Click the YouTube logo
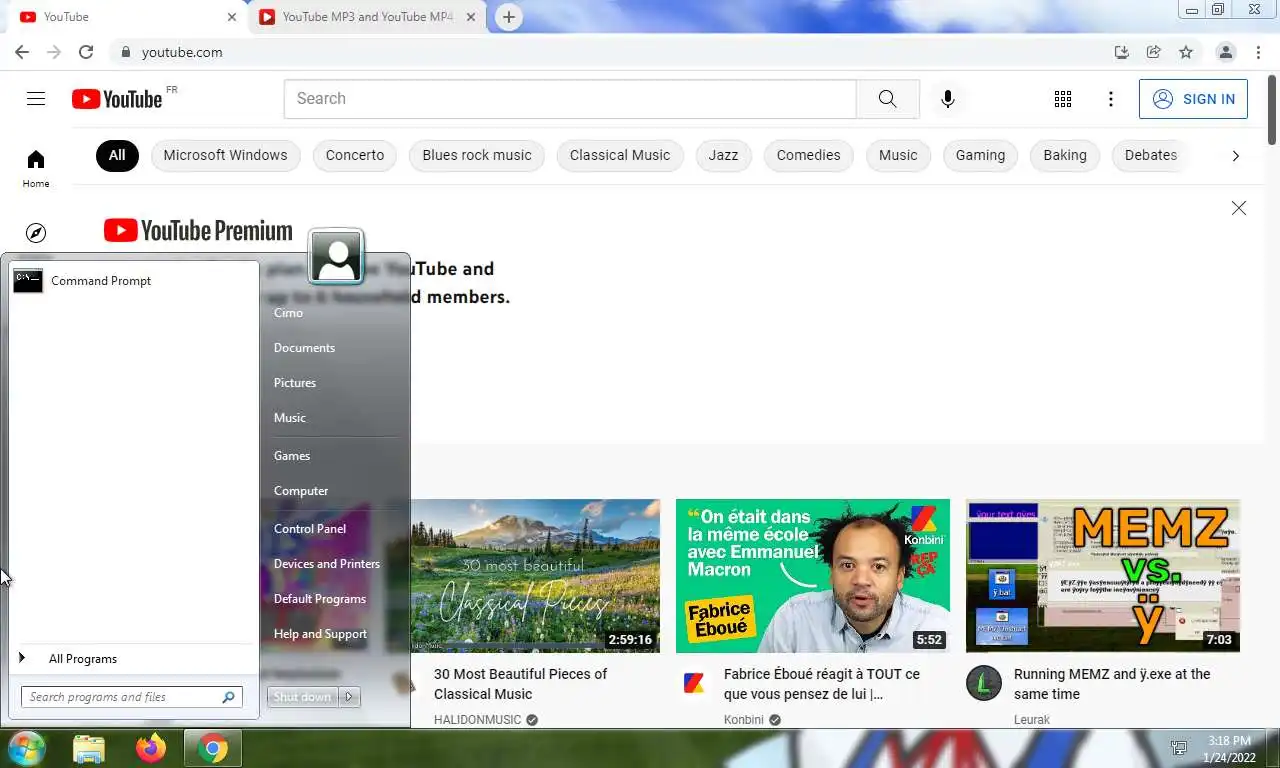Screen dimensions: 1280x768 click(117, 98)
